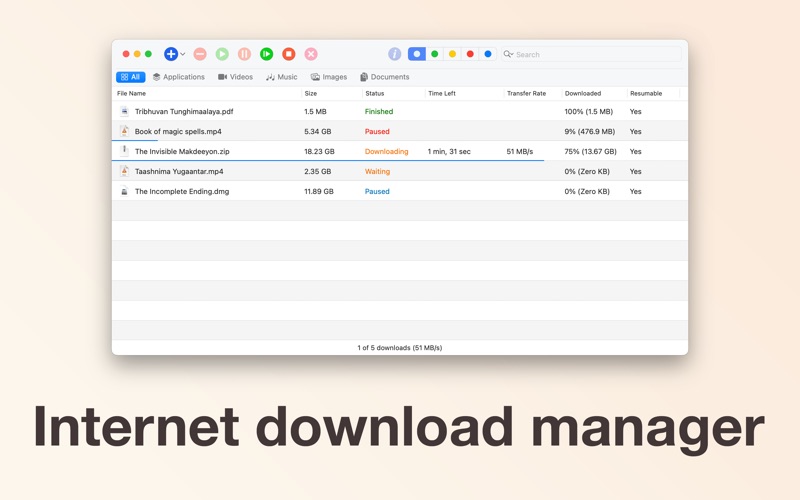Click the blue Paused status

(x=377, y=191)
